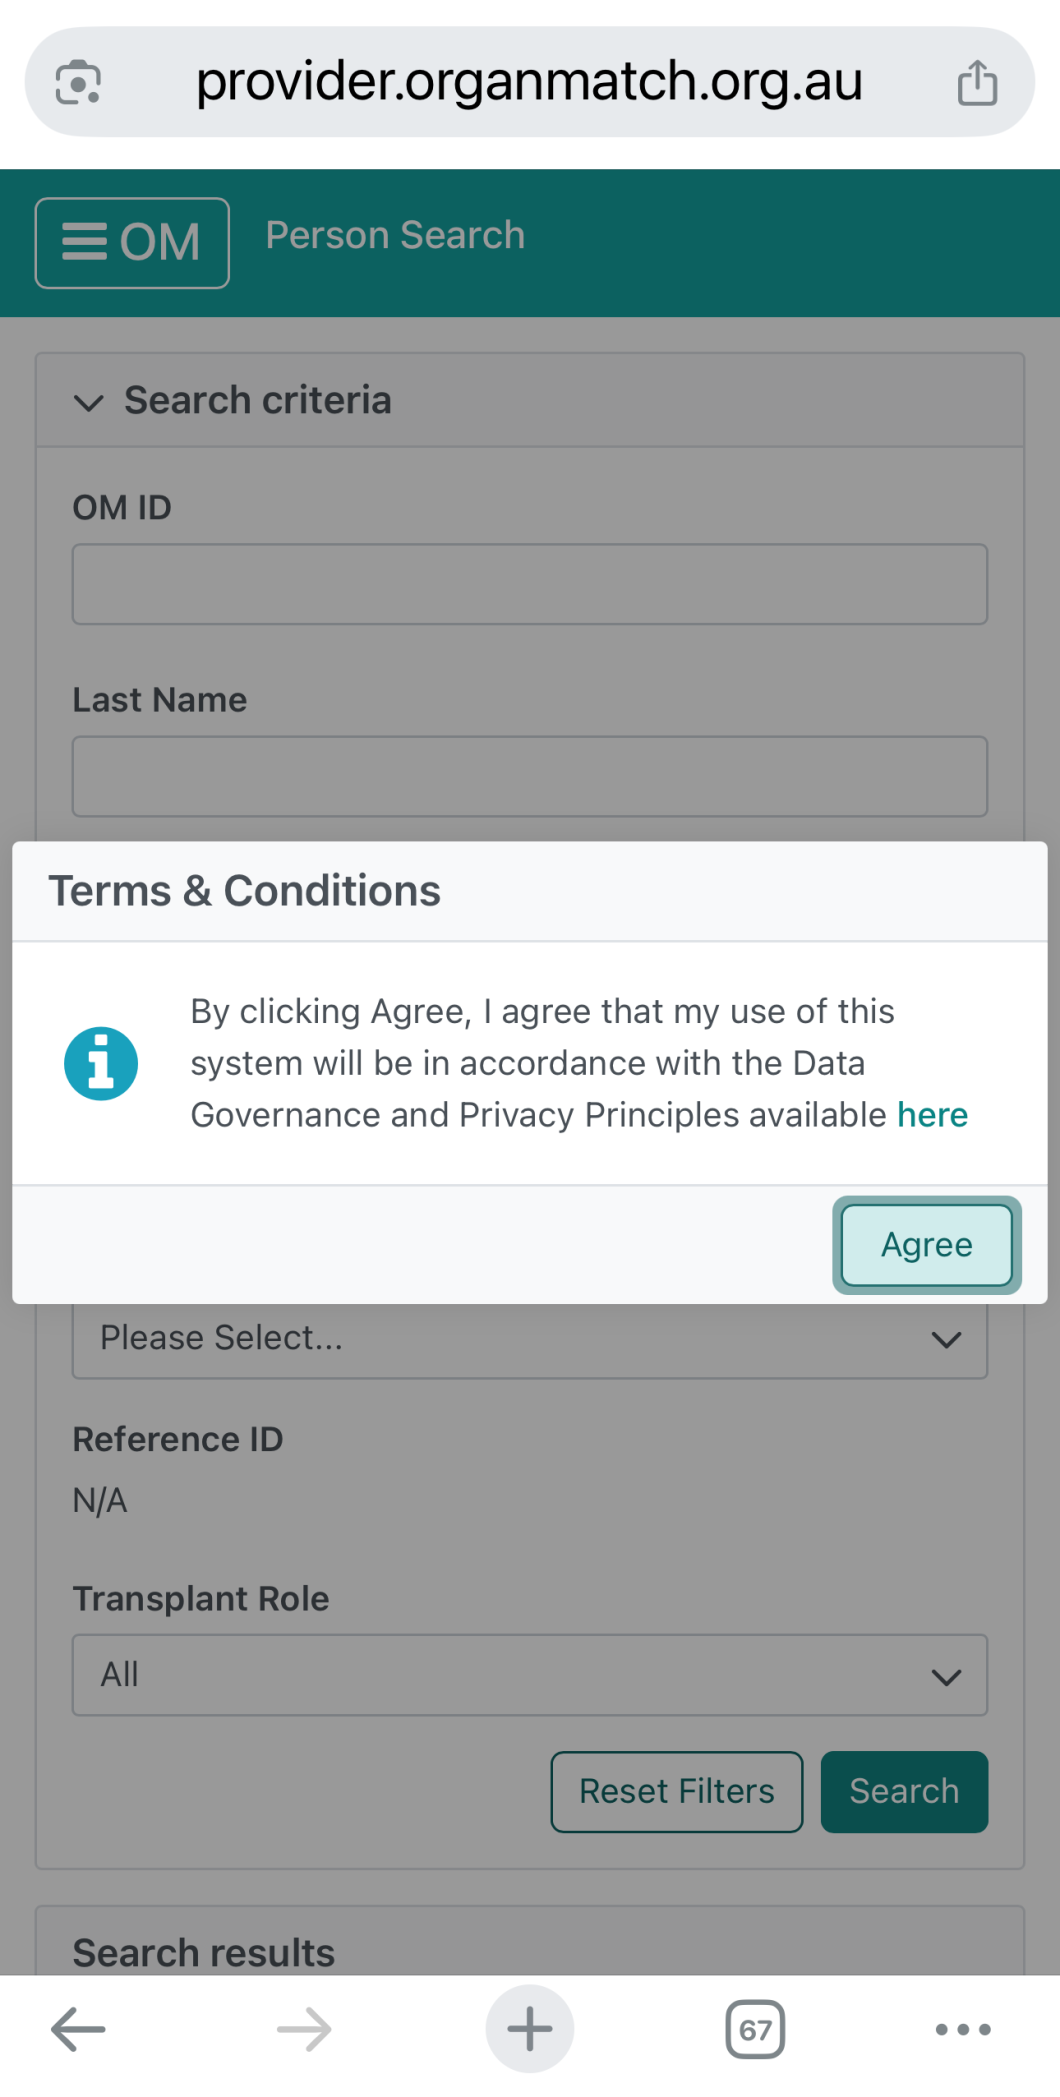Navigate back with the browser back arrow
The image size is (1060, 2097).
(76, 2028)
